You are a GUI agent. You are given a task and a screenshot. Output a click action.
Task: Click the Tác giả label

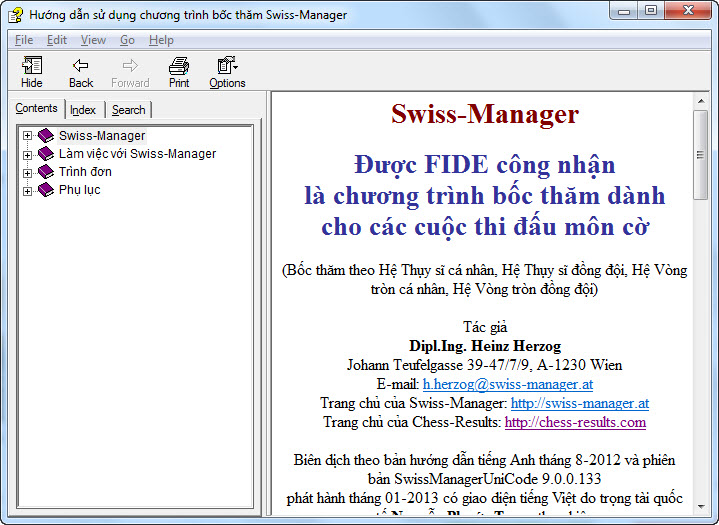point(485,327)
